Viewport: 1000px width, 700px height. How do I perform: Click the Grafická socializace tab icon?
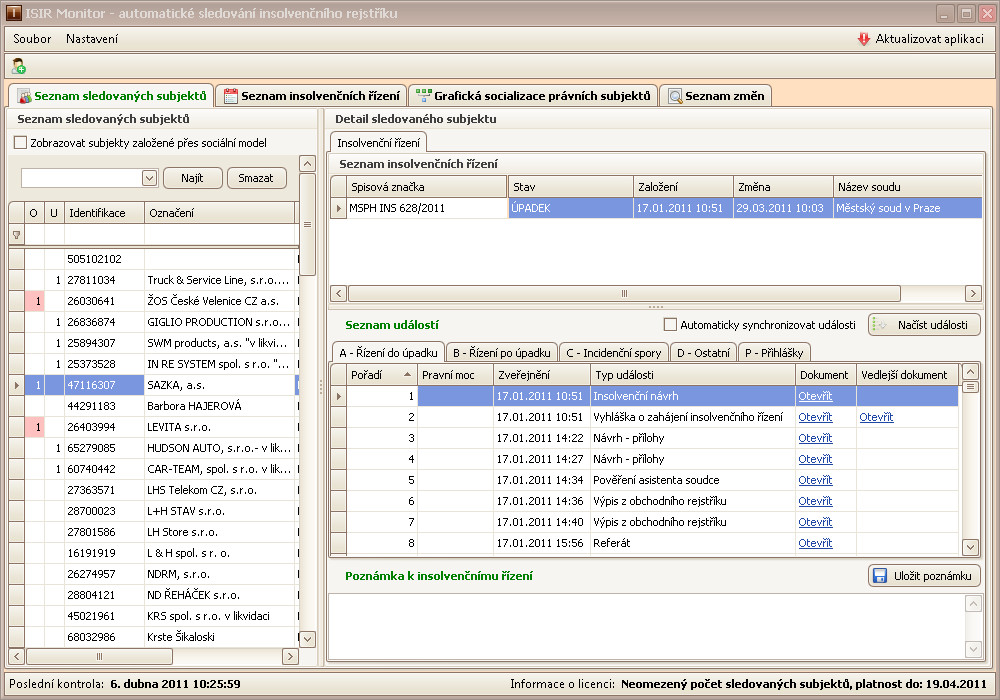click(424, 96)
